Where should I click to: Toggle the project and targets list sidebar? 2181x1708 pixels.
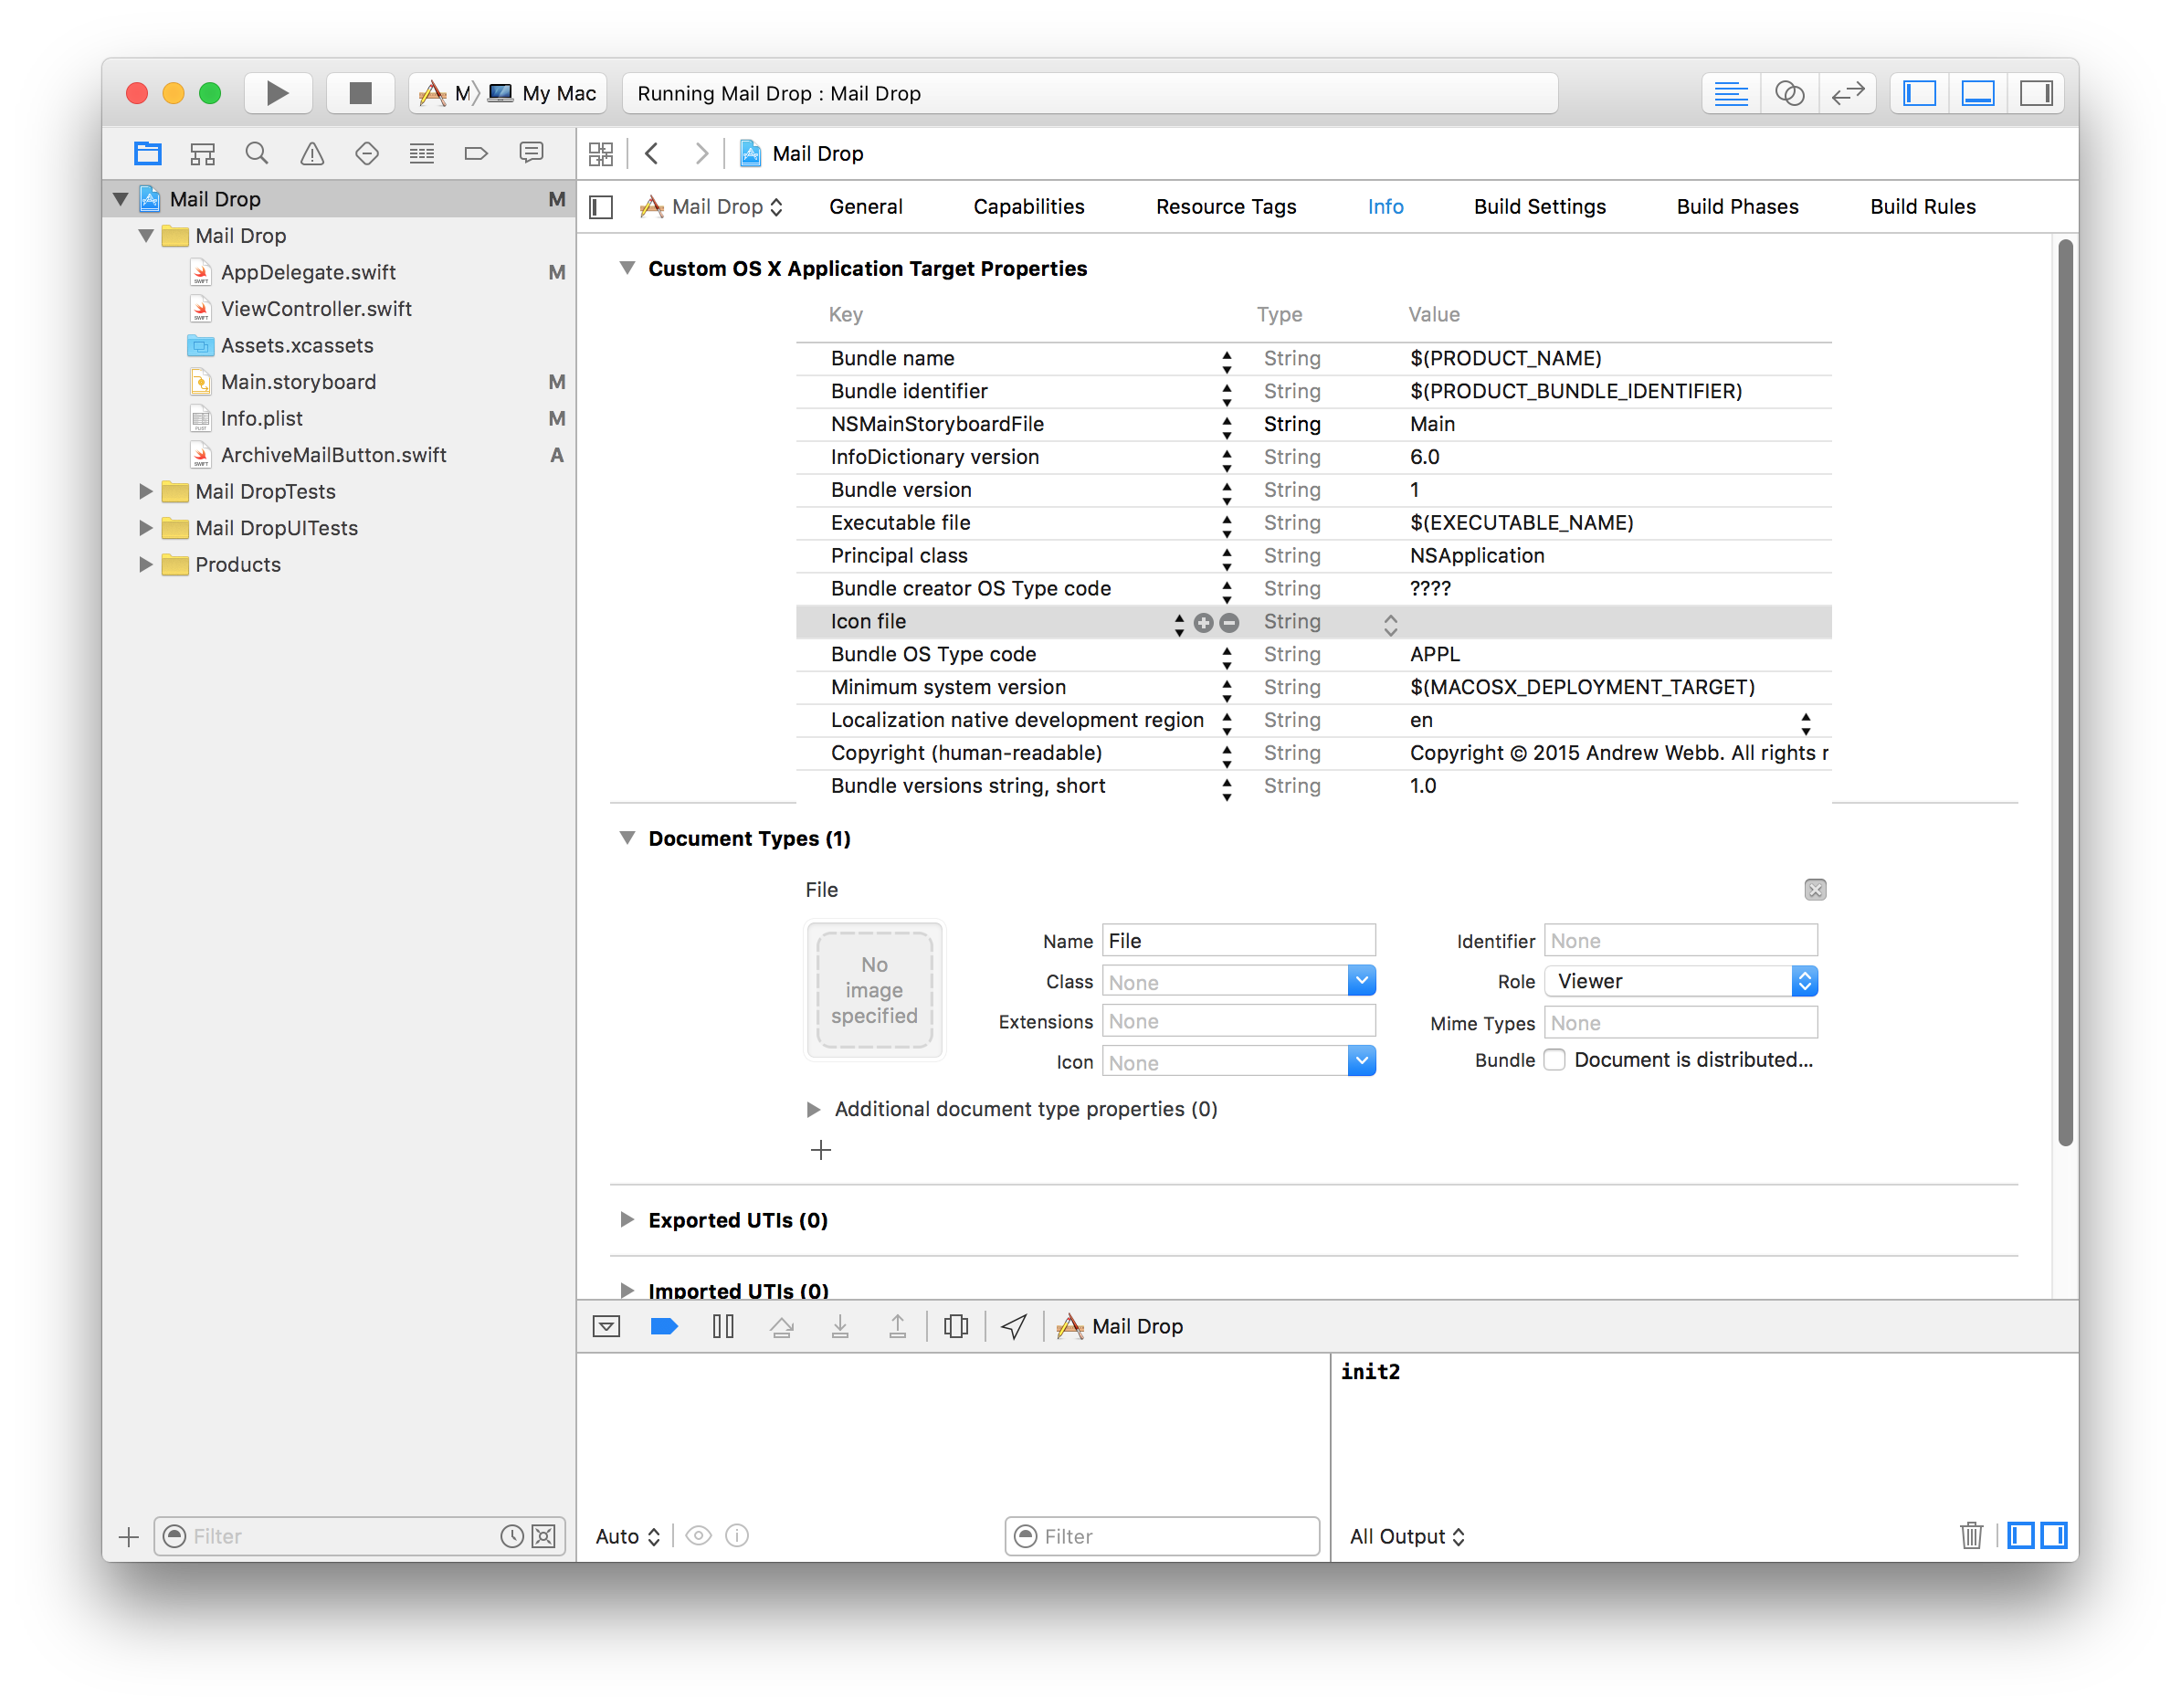[601, 207]
